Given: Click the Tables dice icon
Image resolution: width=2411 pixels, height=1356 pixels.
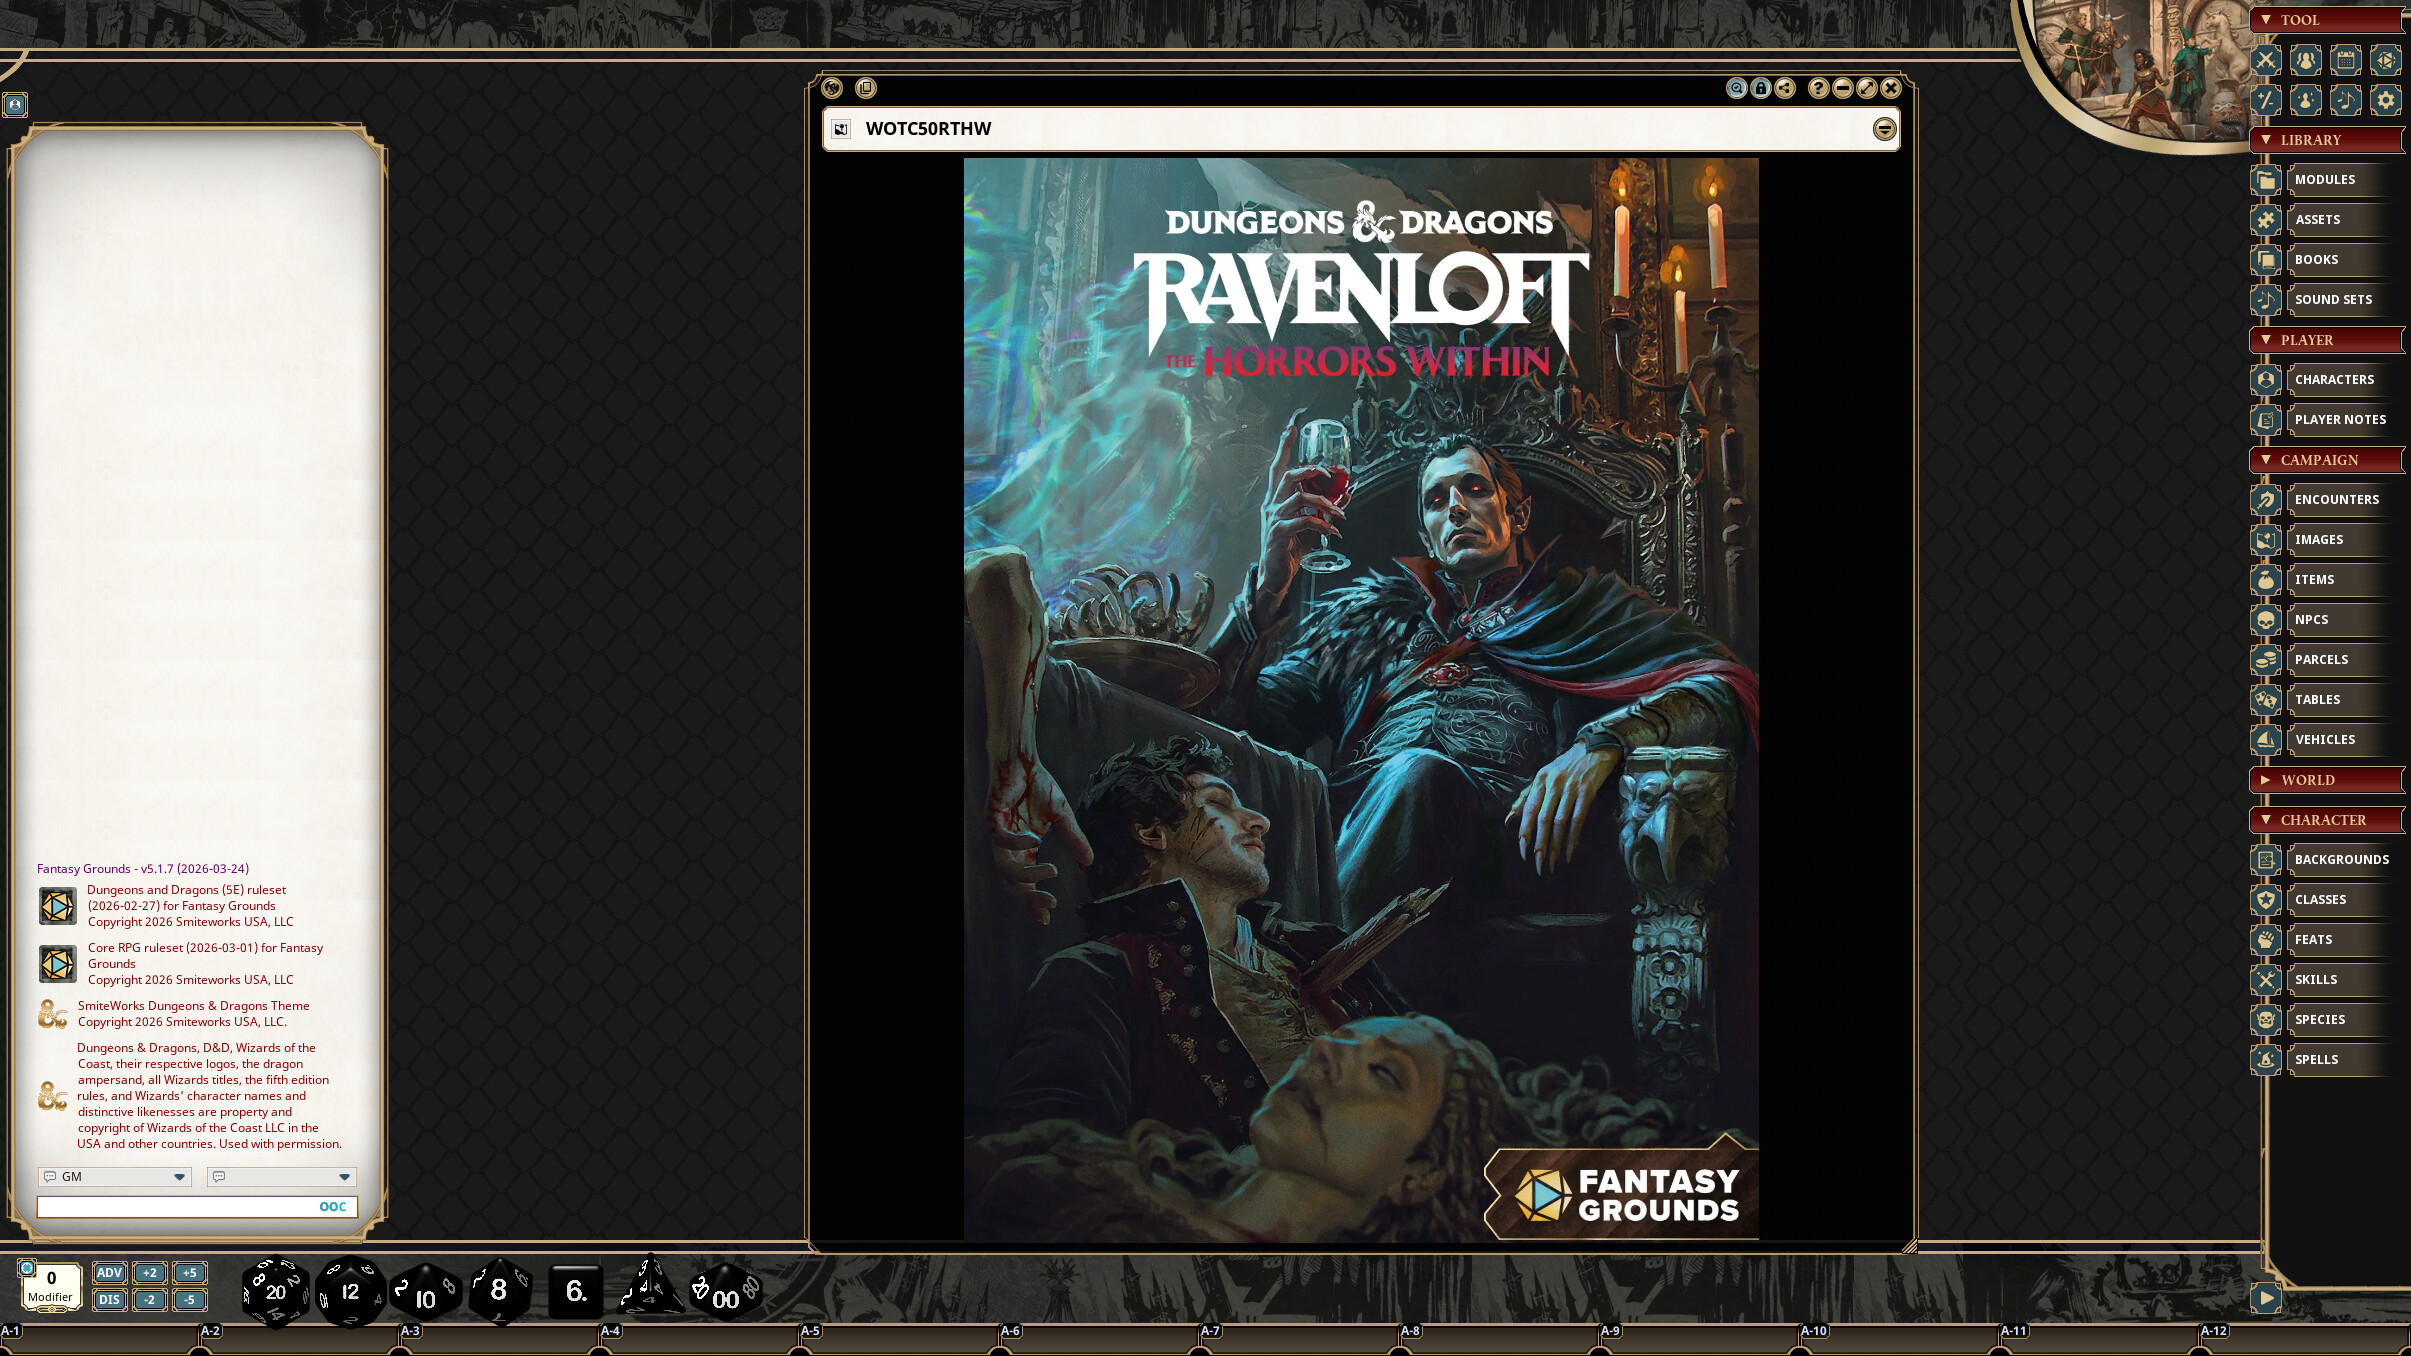Looking at the screenshot, I should [2266, 700].
